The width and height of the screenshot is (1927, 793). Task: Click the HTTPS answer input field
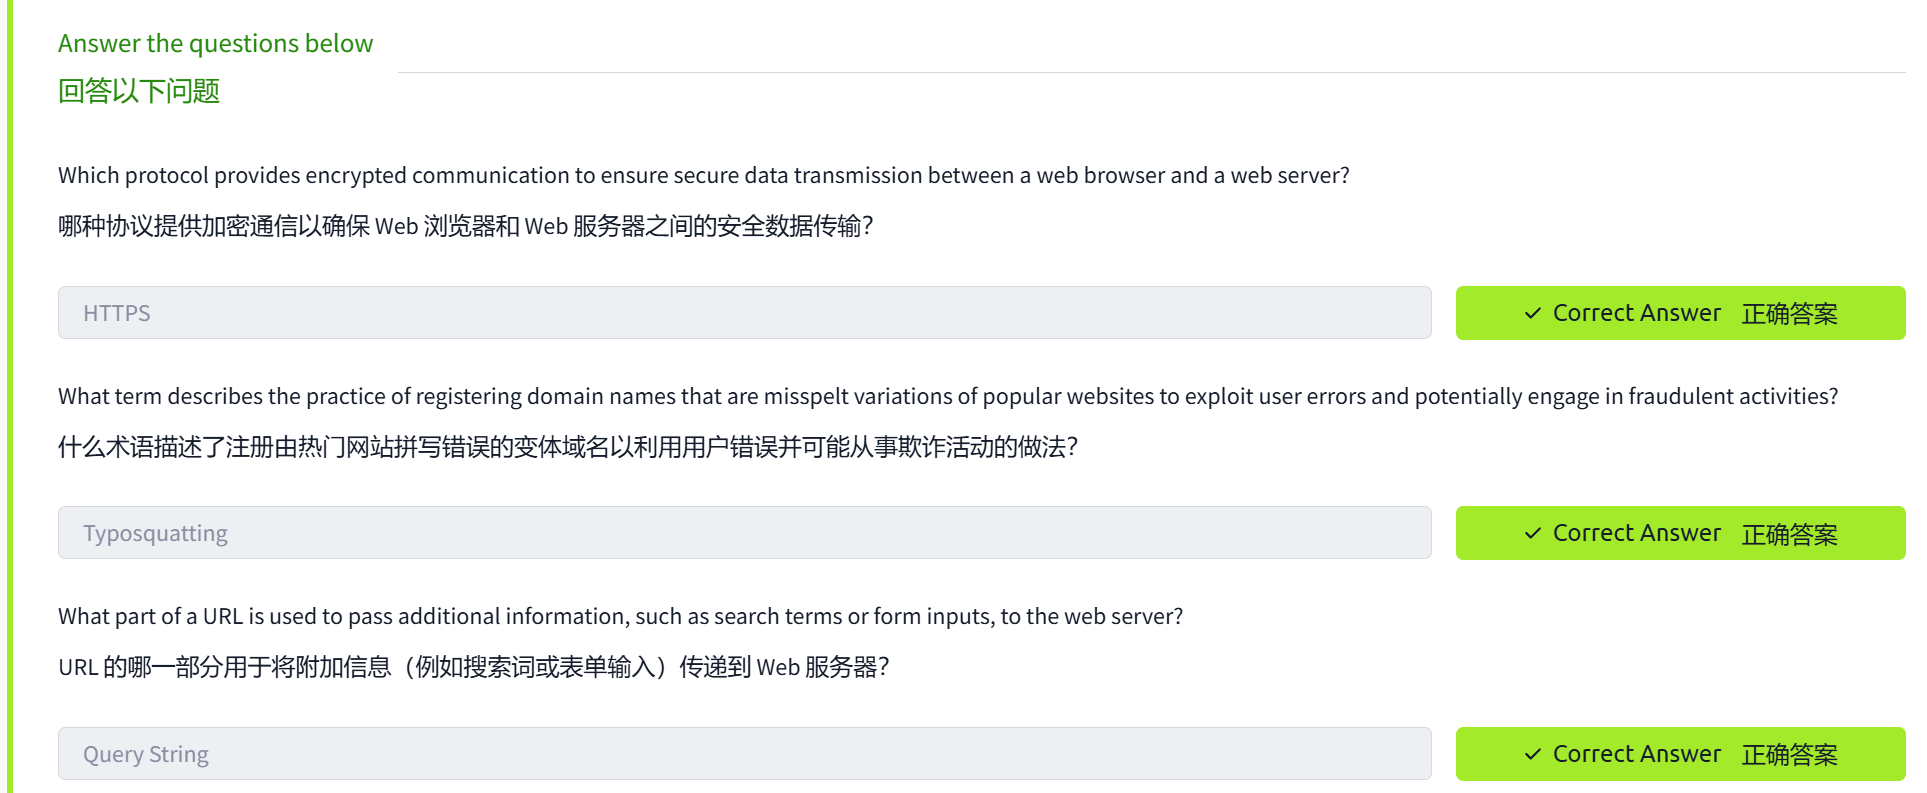[x=744, y=313]
